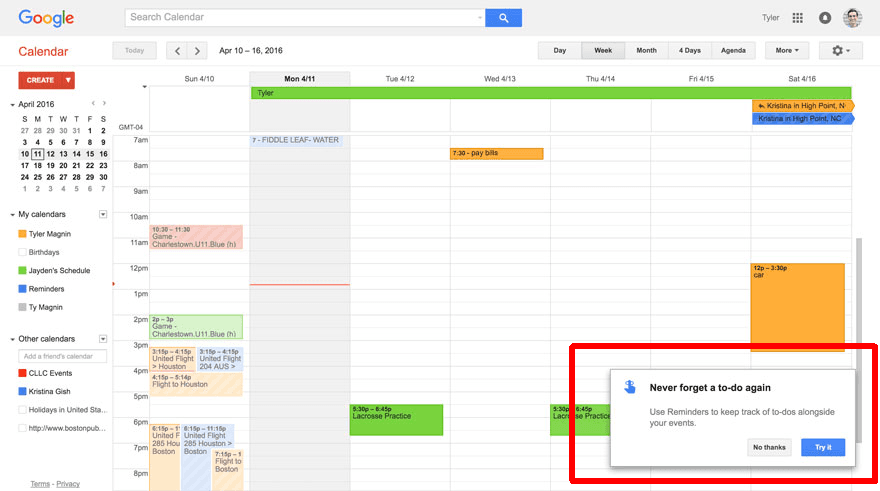Go to next week arrow

pyautogui.click(x=197, y=50)
